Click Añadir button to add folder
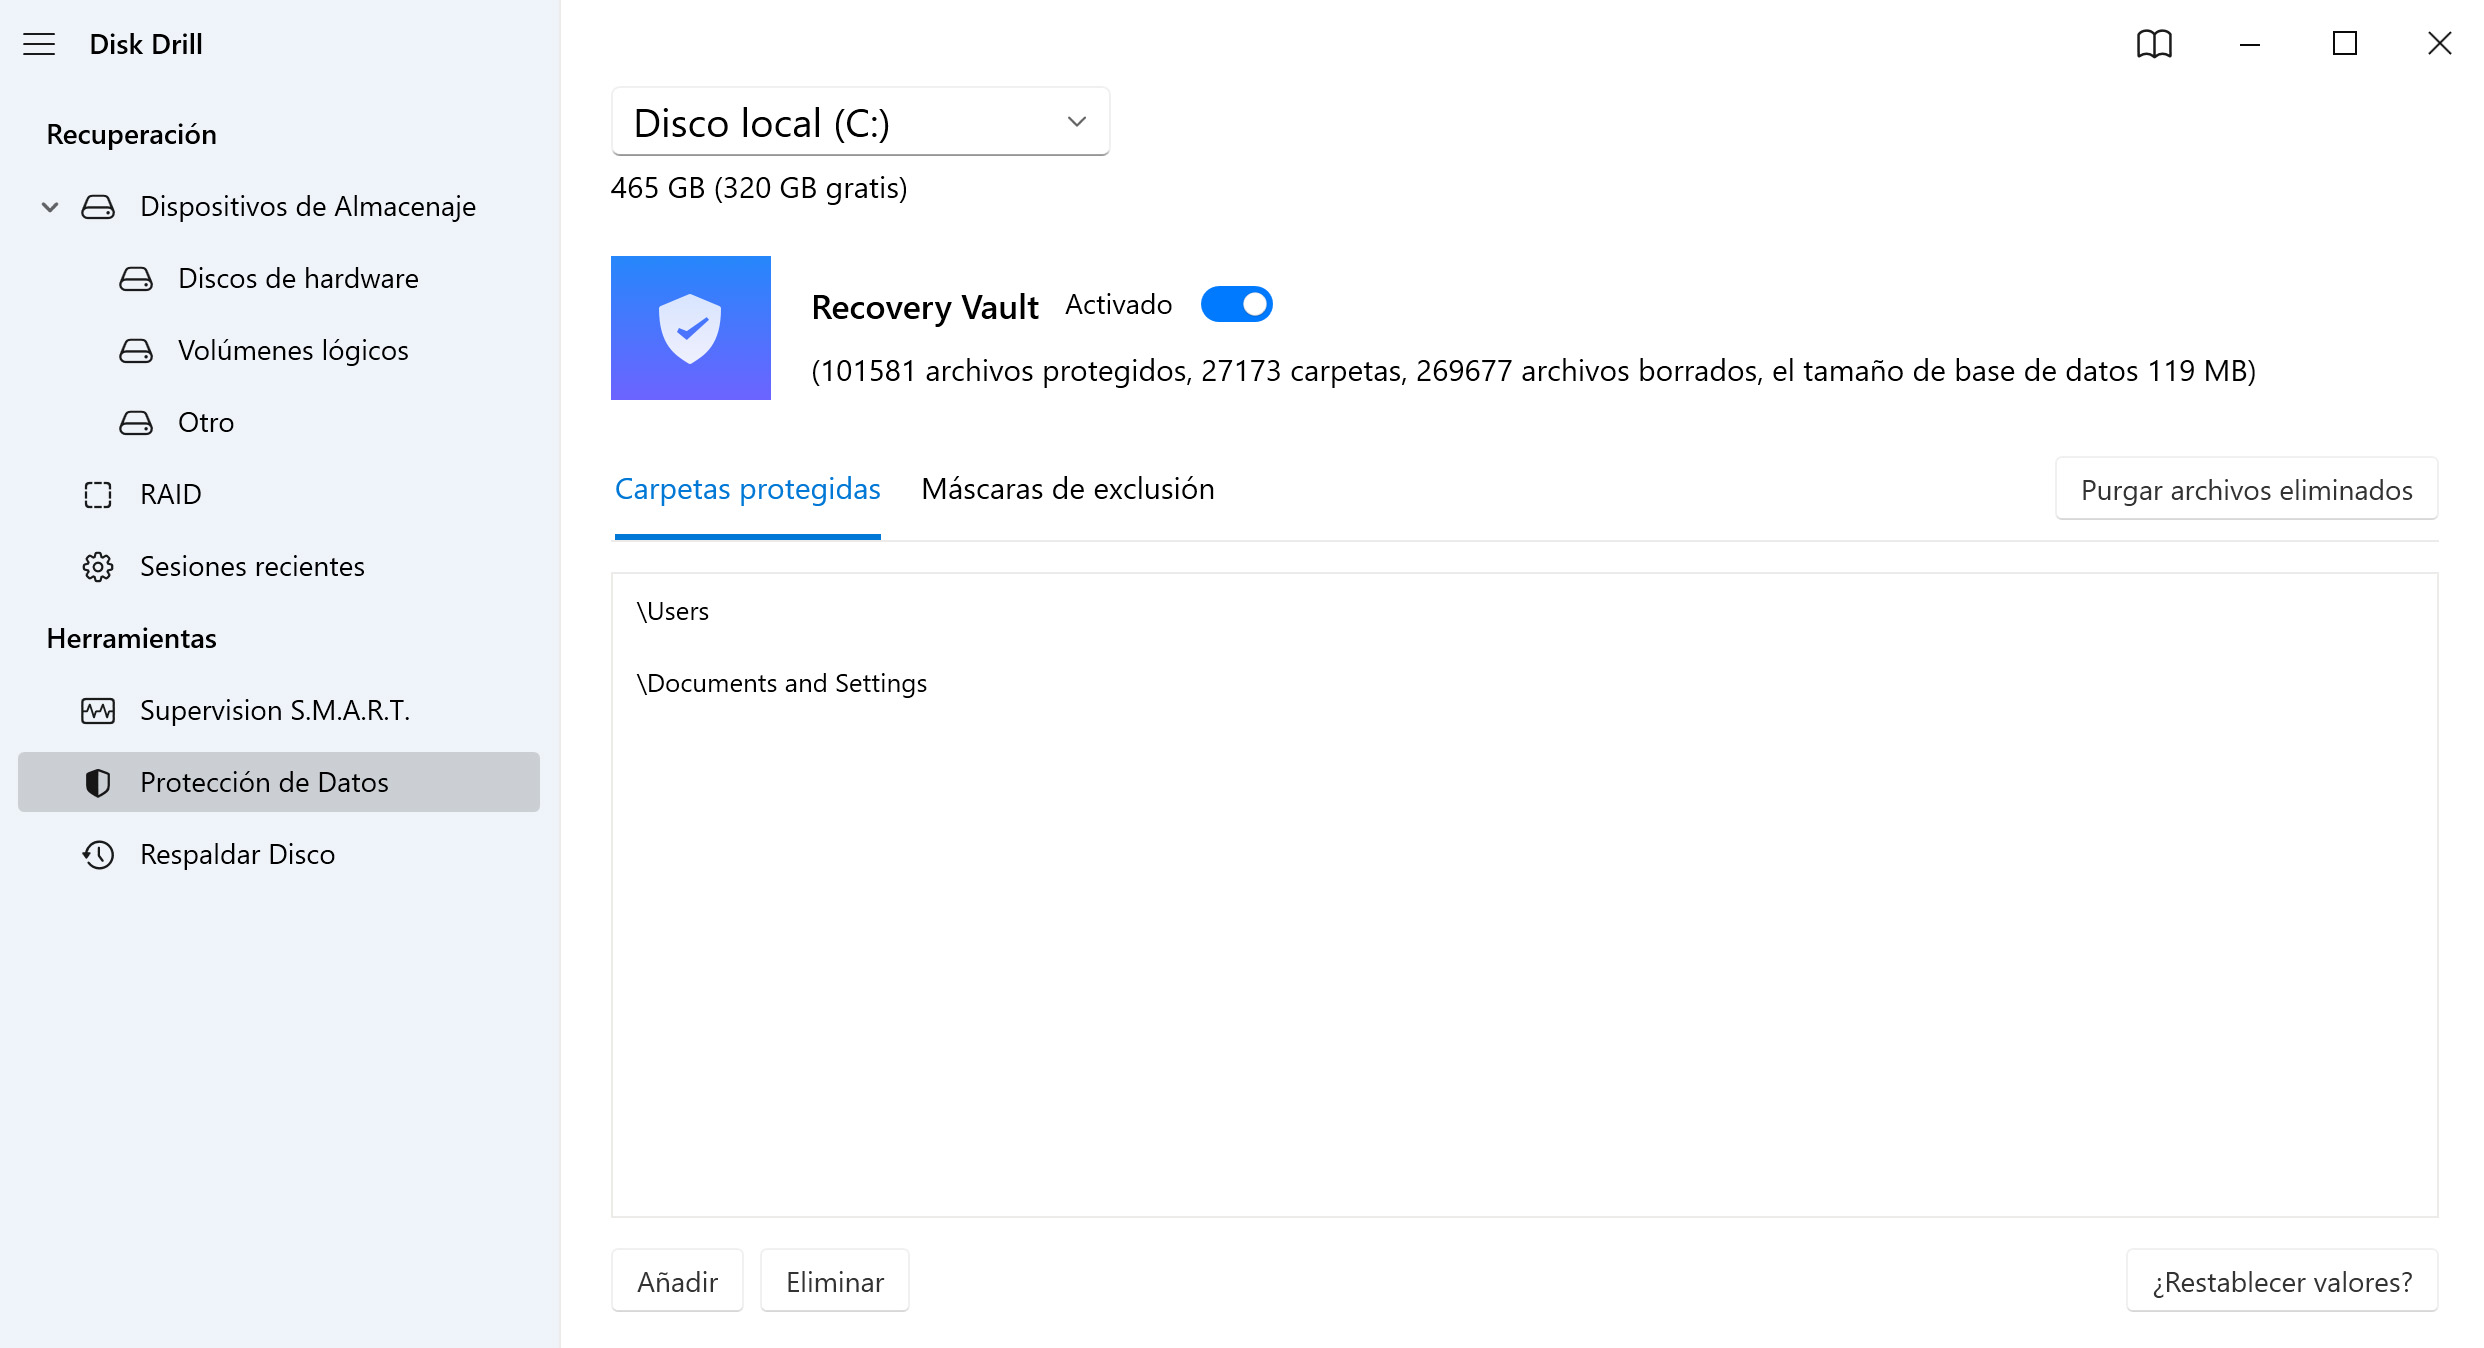Image resolution: width=2484 pixels, height=1348 pixels. point(675,1280)
